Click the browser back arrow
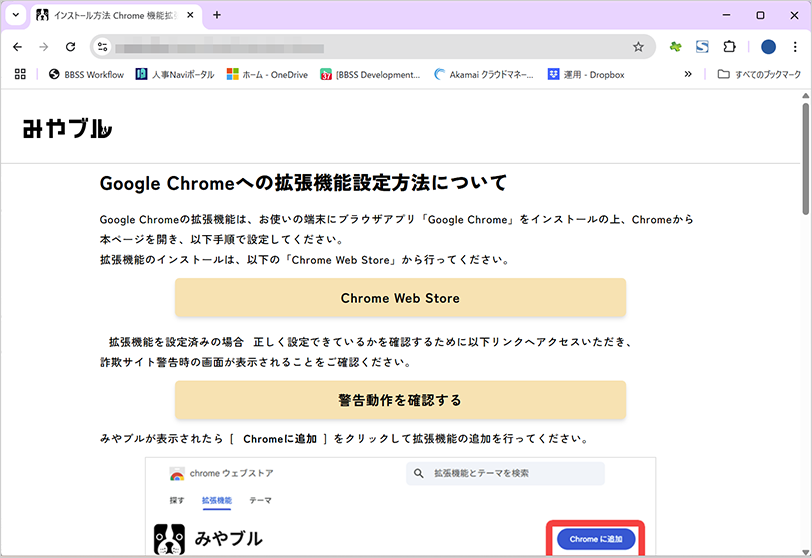This screenshot has width=812, height=558. pyautogui.click(x=17, y=47)
